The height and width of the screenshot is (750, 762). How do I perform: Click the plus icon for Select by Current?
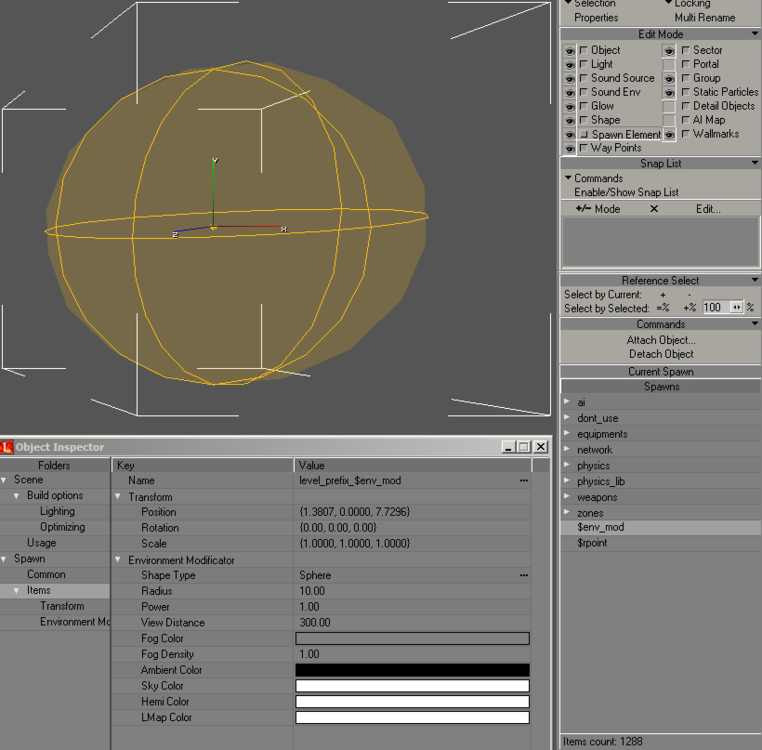[662, 295]
